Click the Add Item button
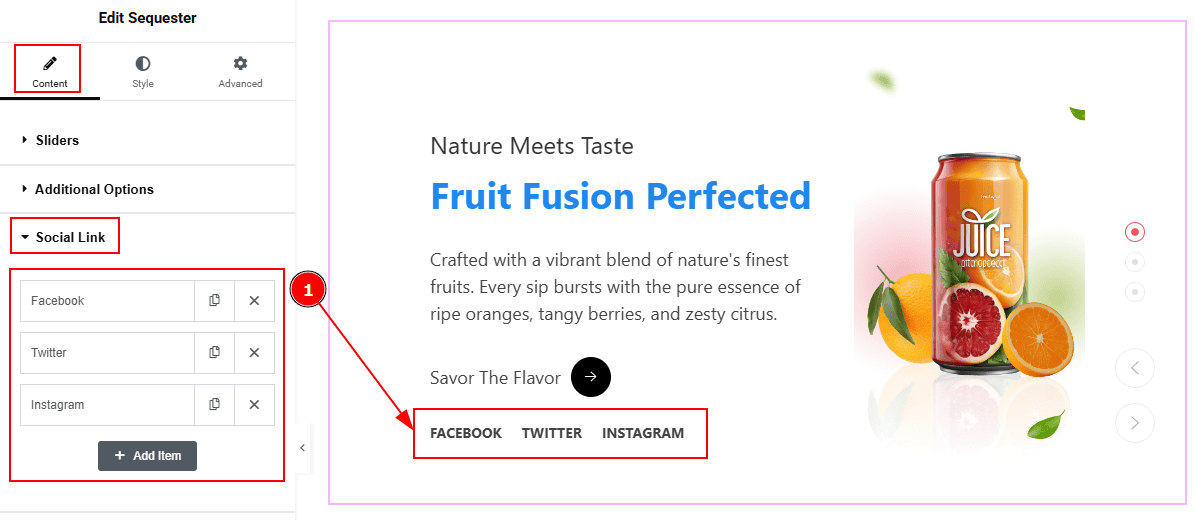 147,455
